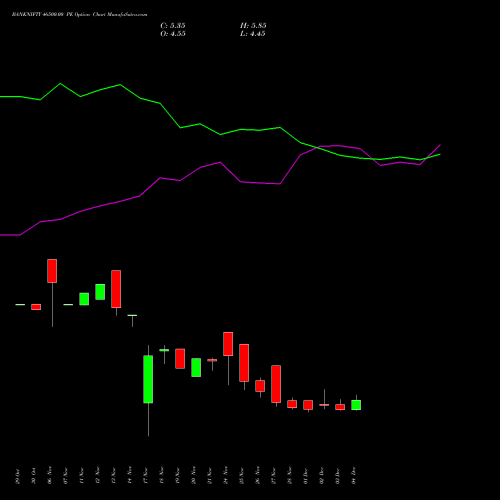Click the 17 Nov date label

(146, 476)
